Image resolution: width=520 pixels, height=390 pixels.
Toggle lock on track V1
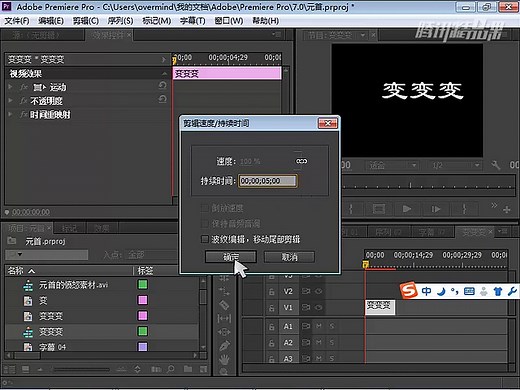[x=272, y=308]
